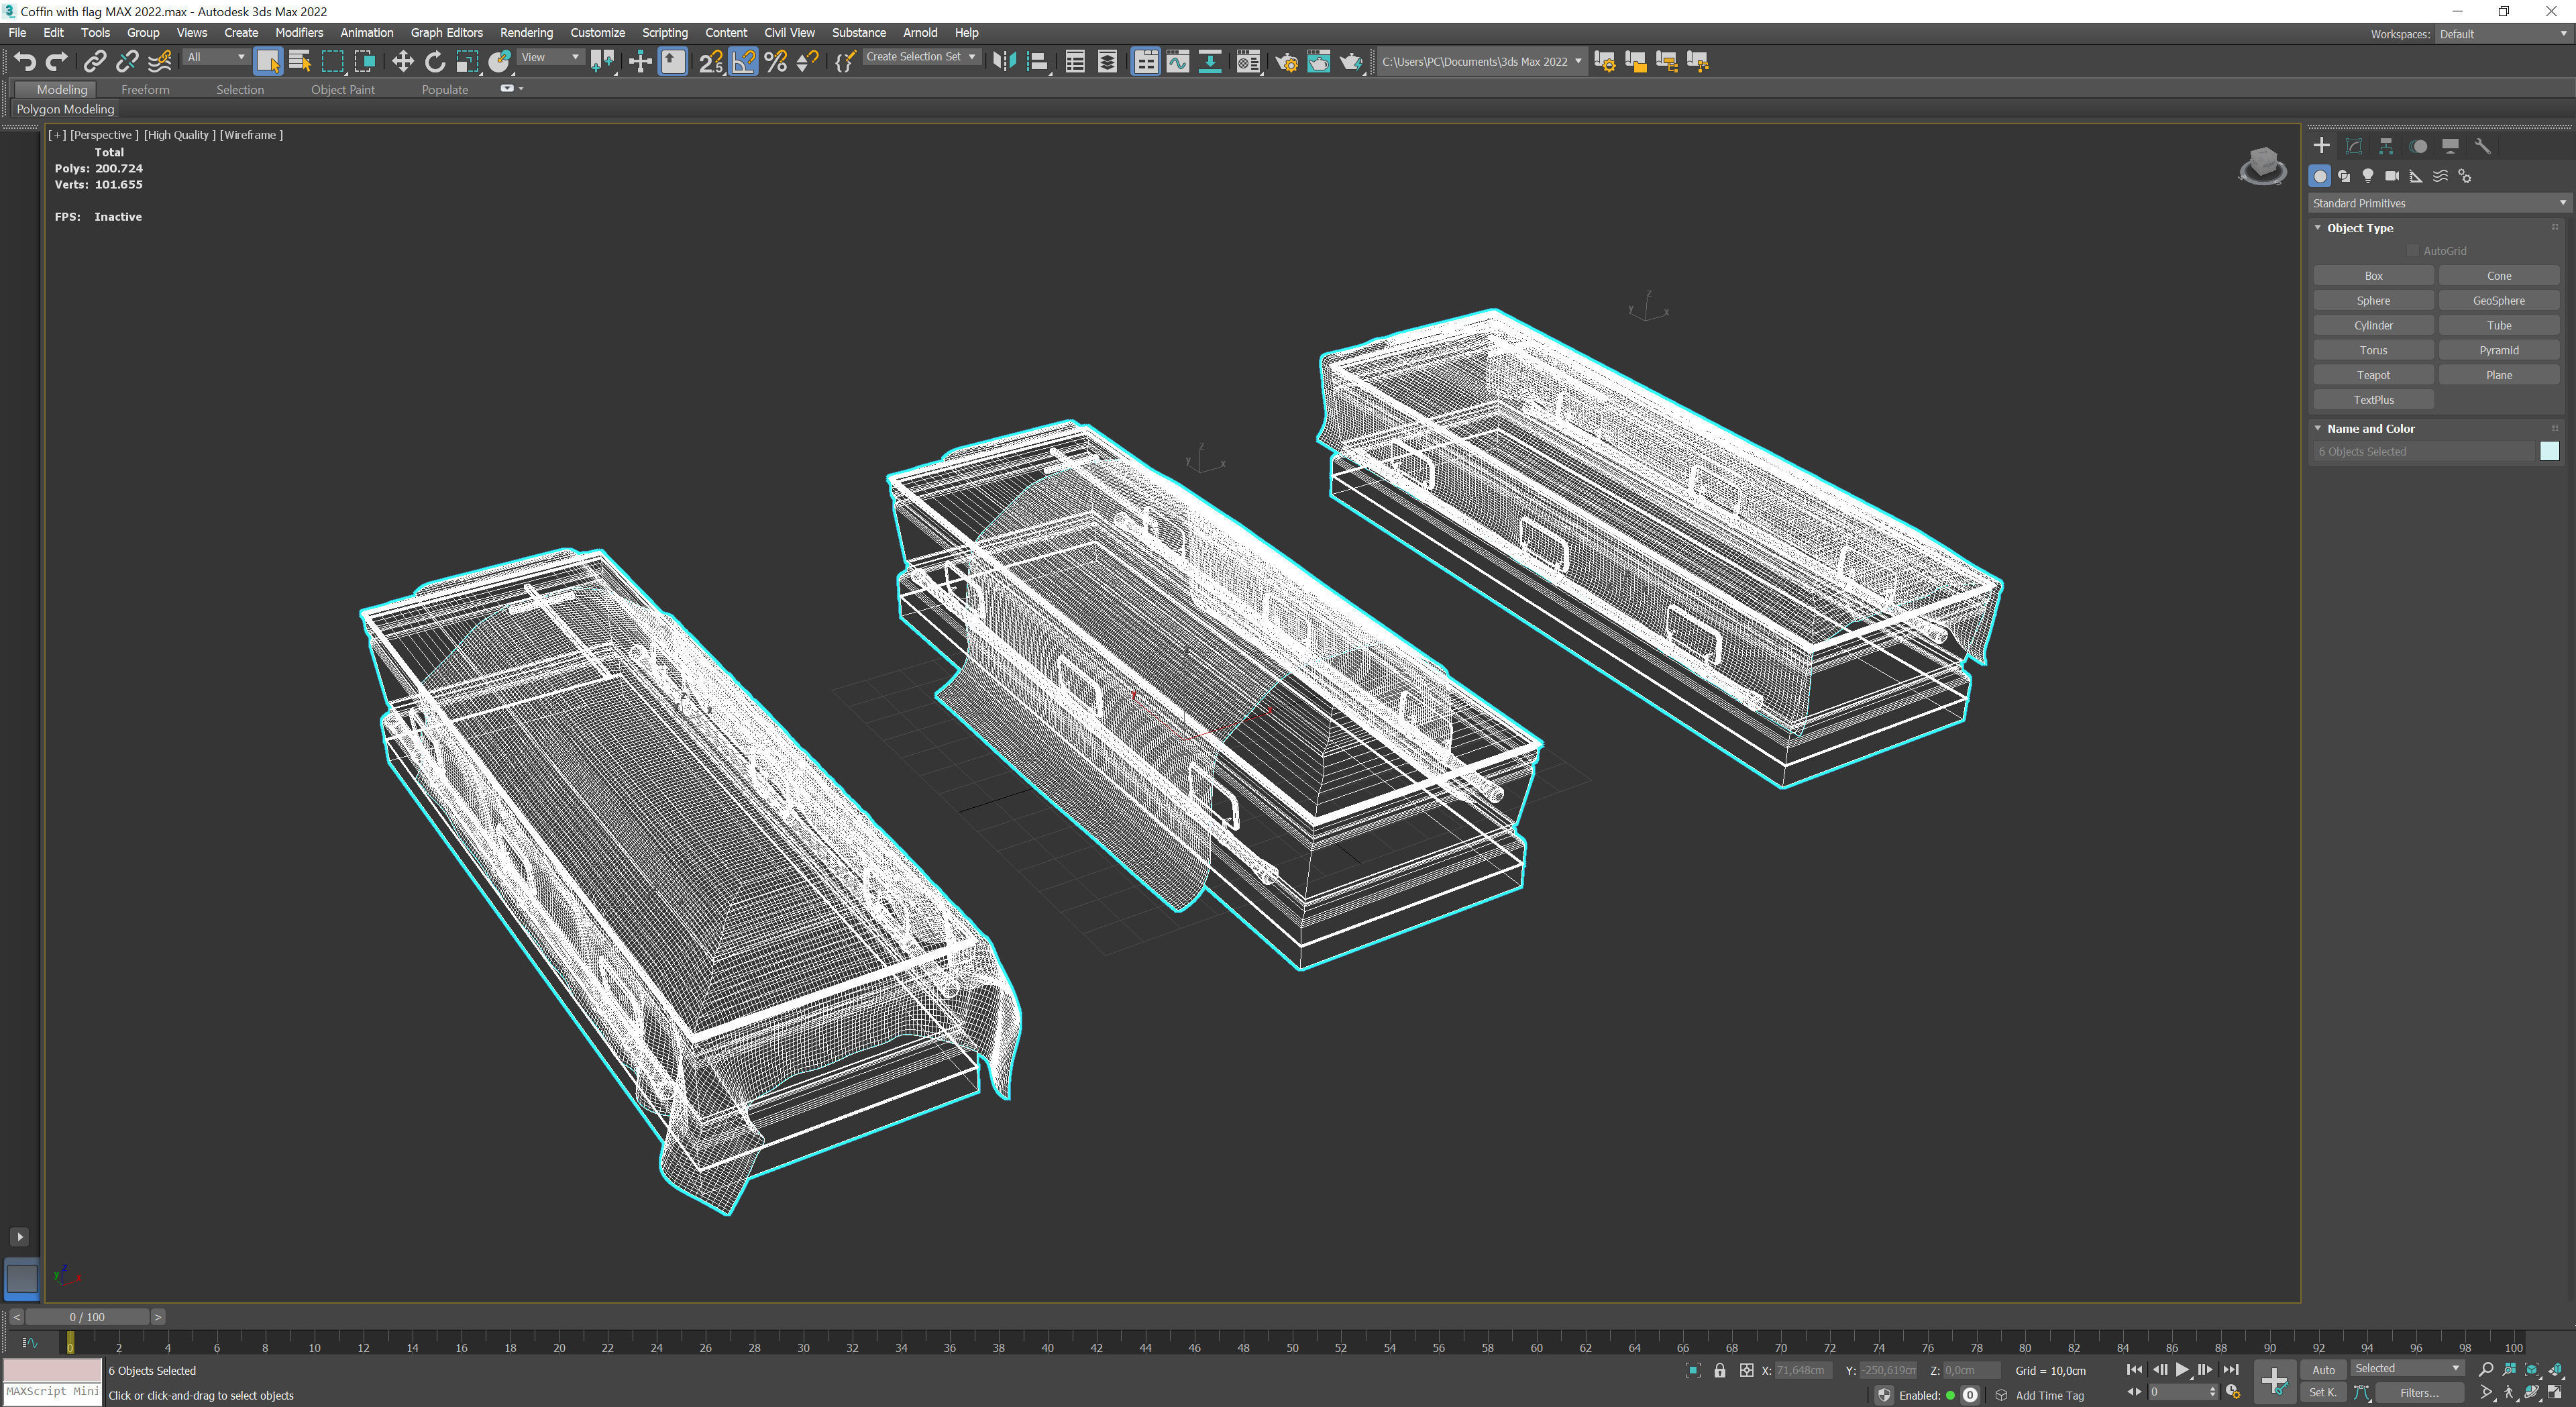The height and width of the screenshot is (1407, 2576).
Task: Toggle the Window/Crossing selection mode
Action: pos(366,62)
